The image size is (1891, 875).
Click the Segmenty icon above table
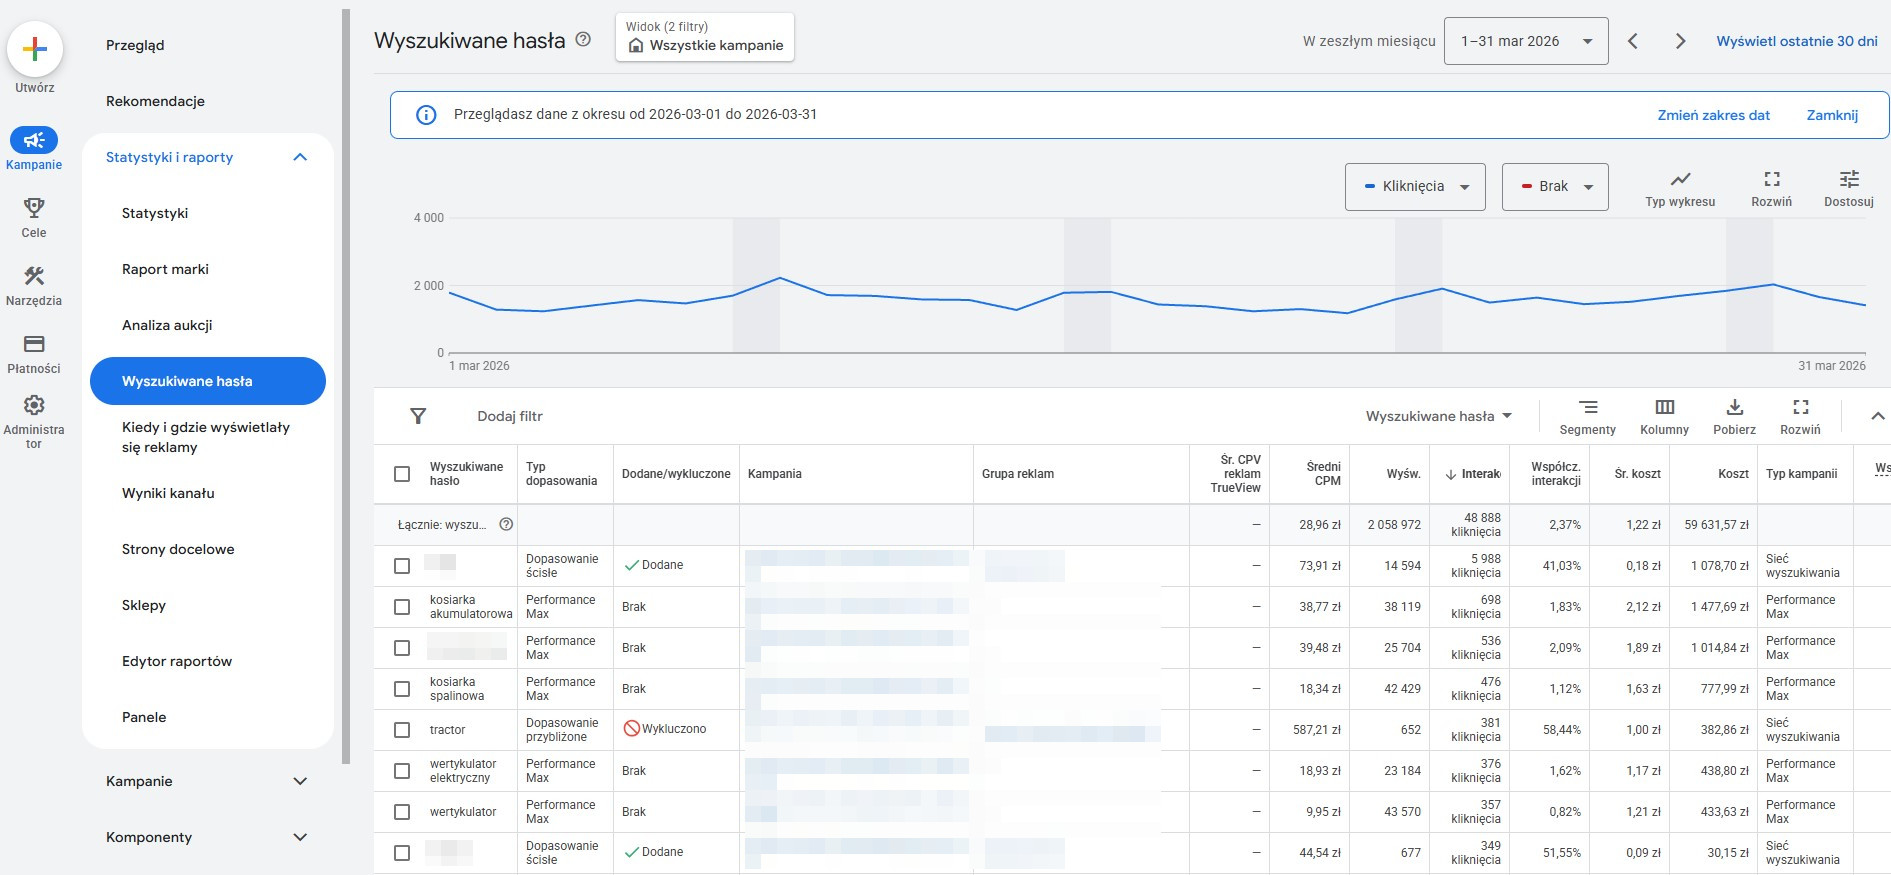[x=1587, y=407]
